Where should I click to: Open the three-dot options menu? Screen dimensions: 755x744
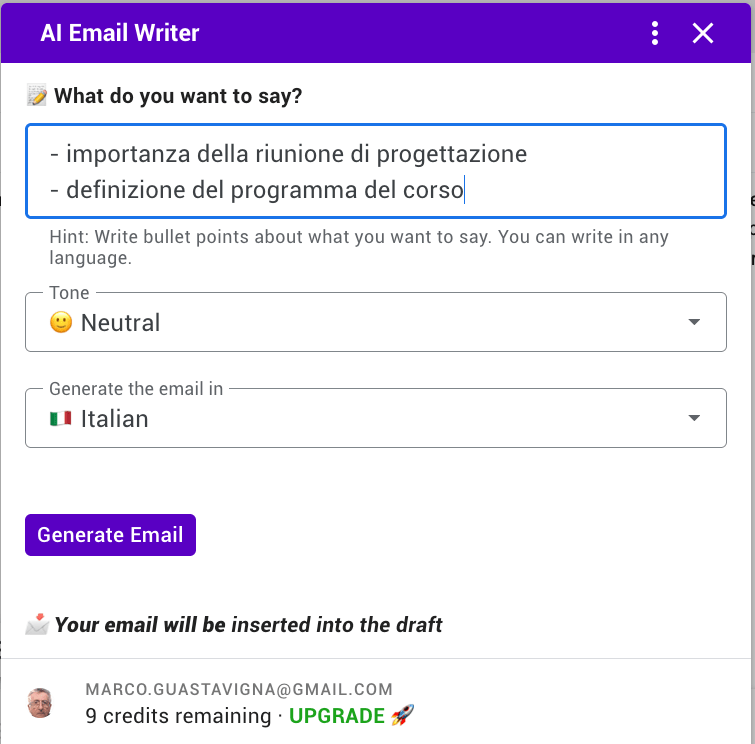655,33
